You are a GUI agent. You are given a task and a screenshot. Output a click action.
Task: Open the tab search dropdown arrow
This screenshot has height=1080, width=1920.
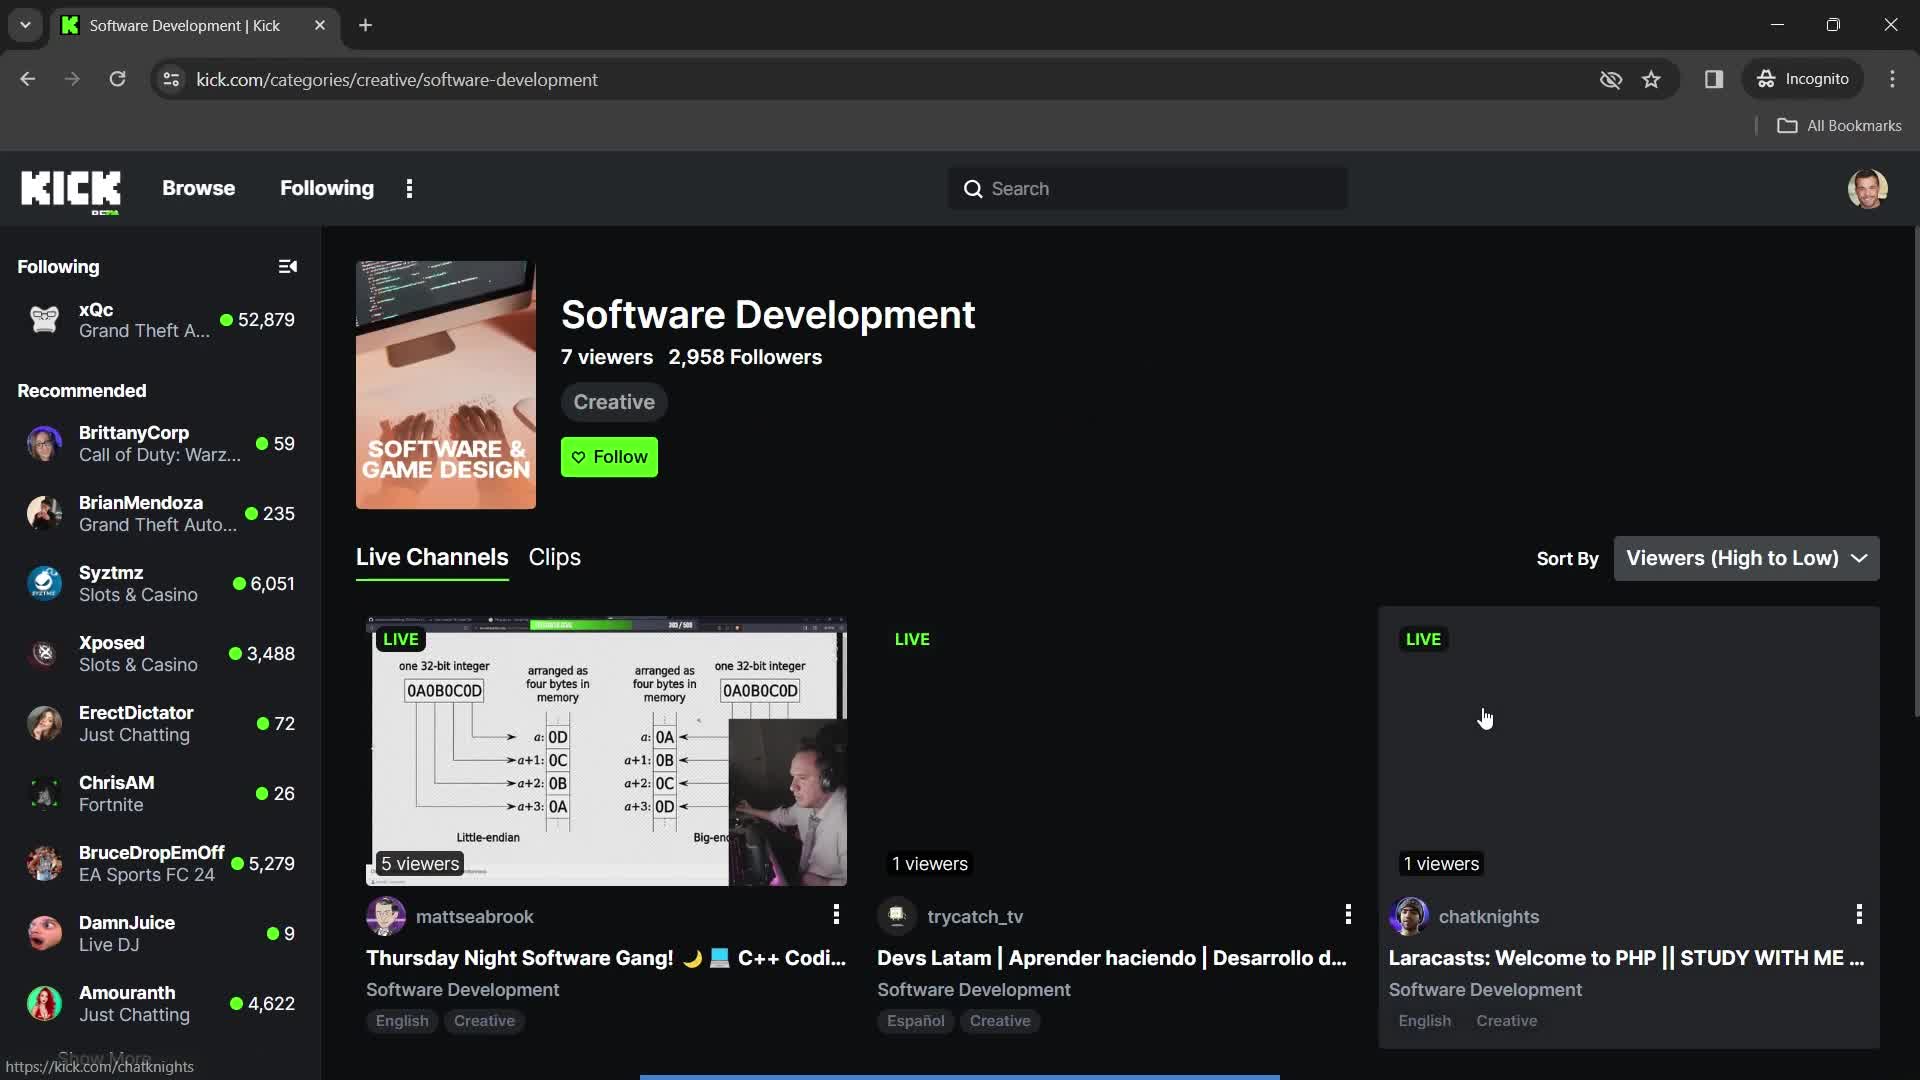click(25, 25)
